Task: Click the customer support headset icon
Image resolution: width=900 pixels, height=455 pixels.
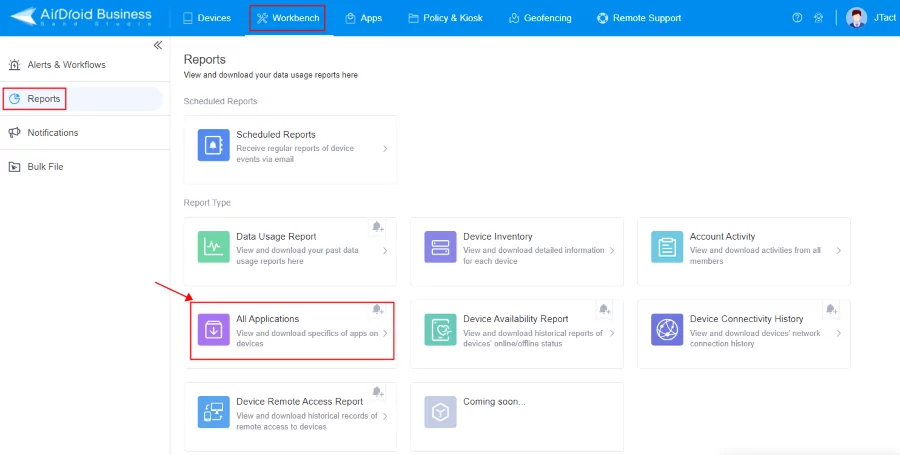Action: tap(819, 18)
